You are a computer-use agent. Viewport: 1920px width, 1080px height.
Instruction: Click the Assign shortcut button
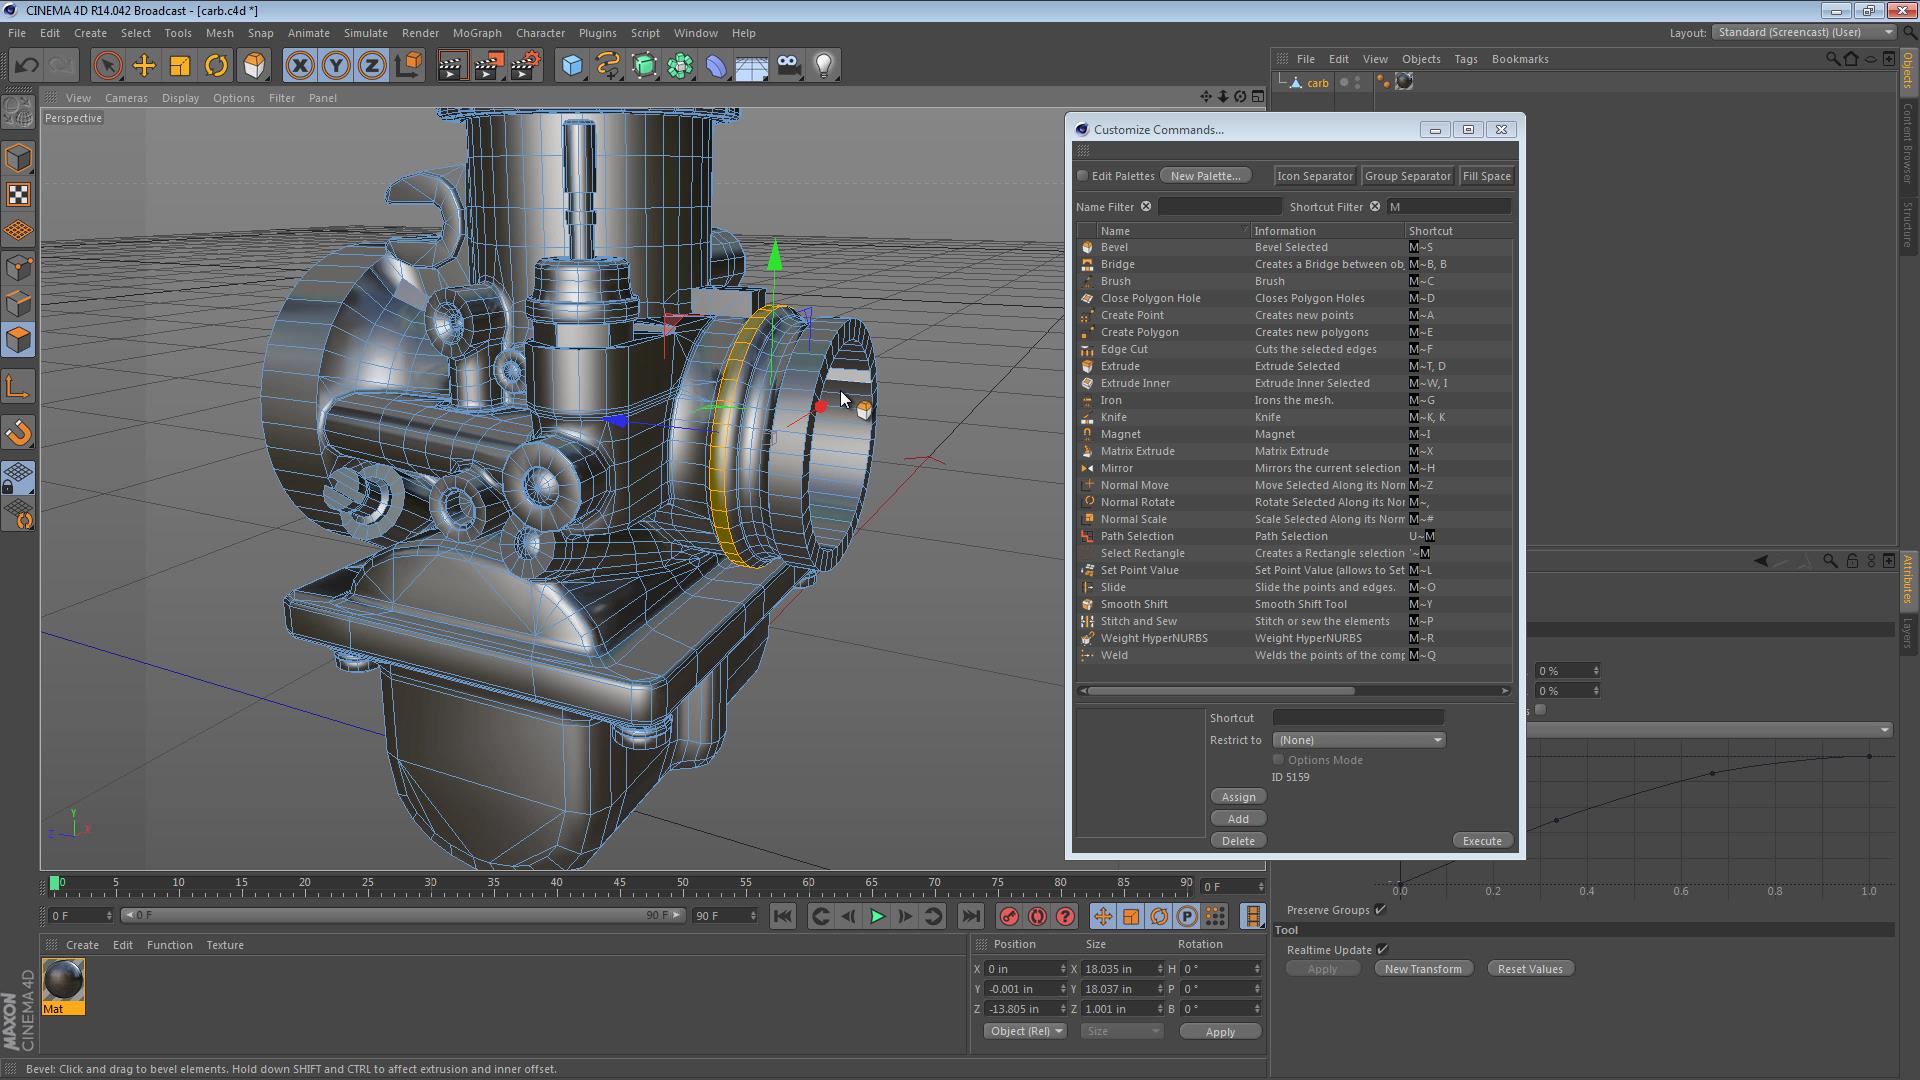tap(1237, 796)
